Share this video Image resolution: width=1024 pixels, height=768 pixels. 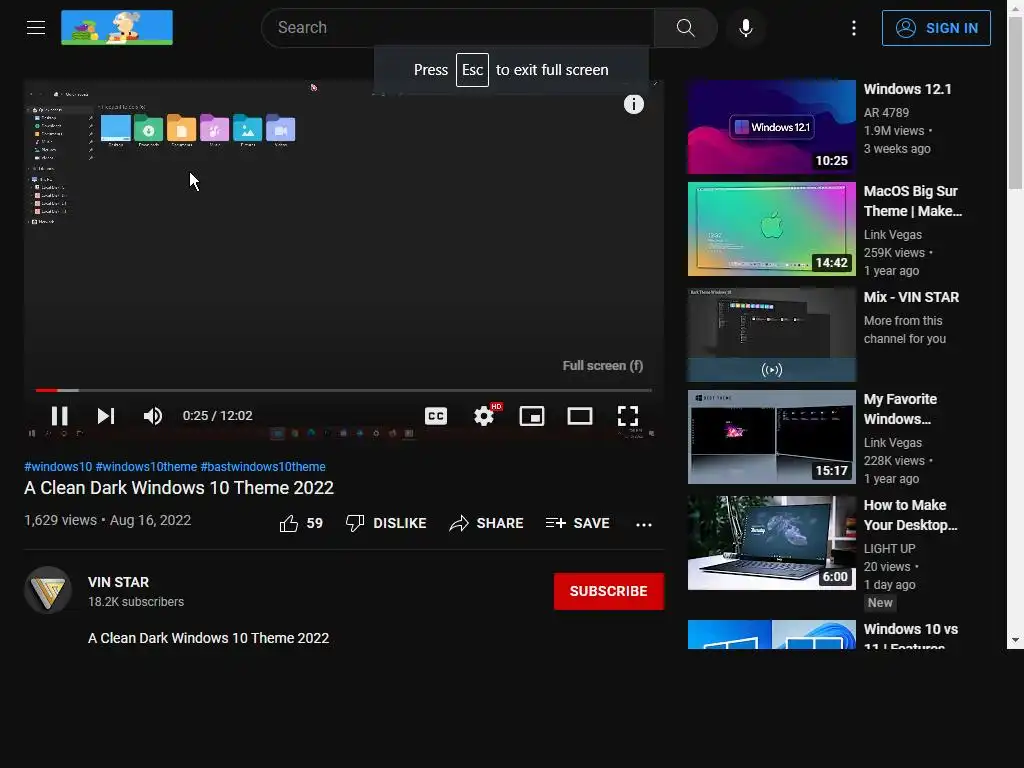[487, 523]
